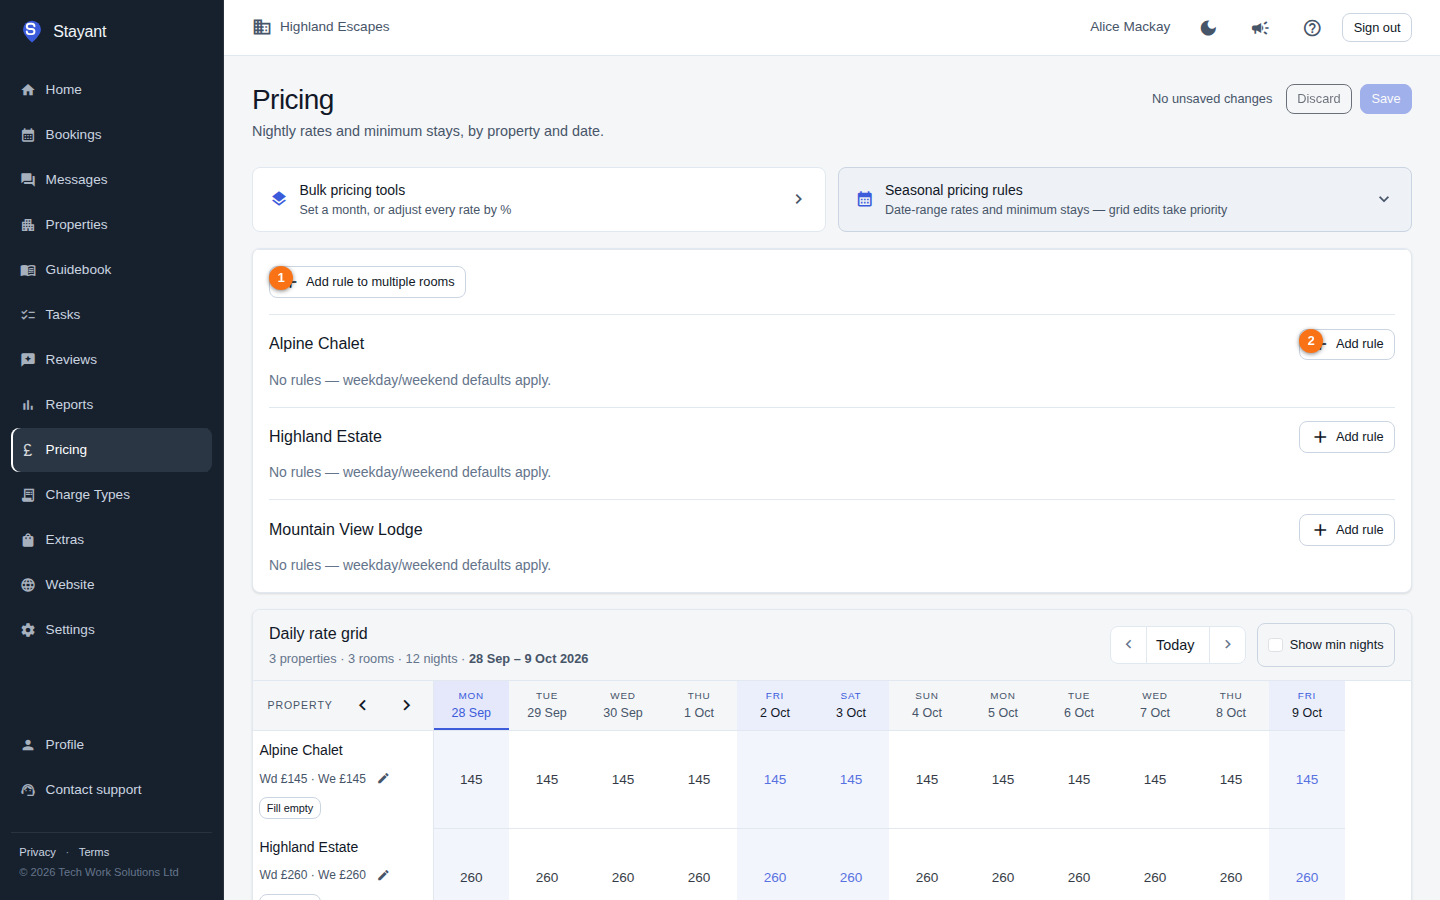Select the Sun 4 Oct column header

point(927,705)
